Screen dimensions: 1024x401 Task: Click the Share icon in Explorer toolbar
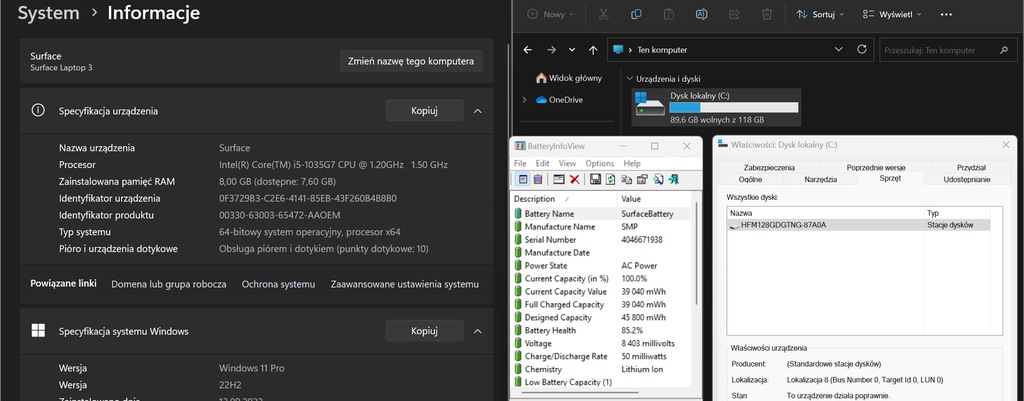(x=734, y=14)
